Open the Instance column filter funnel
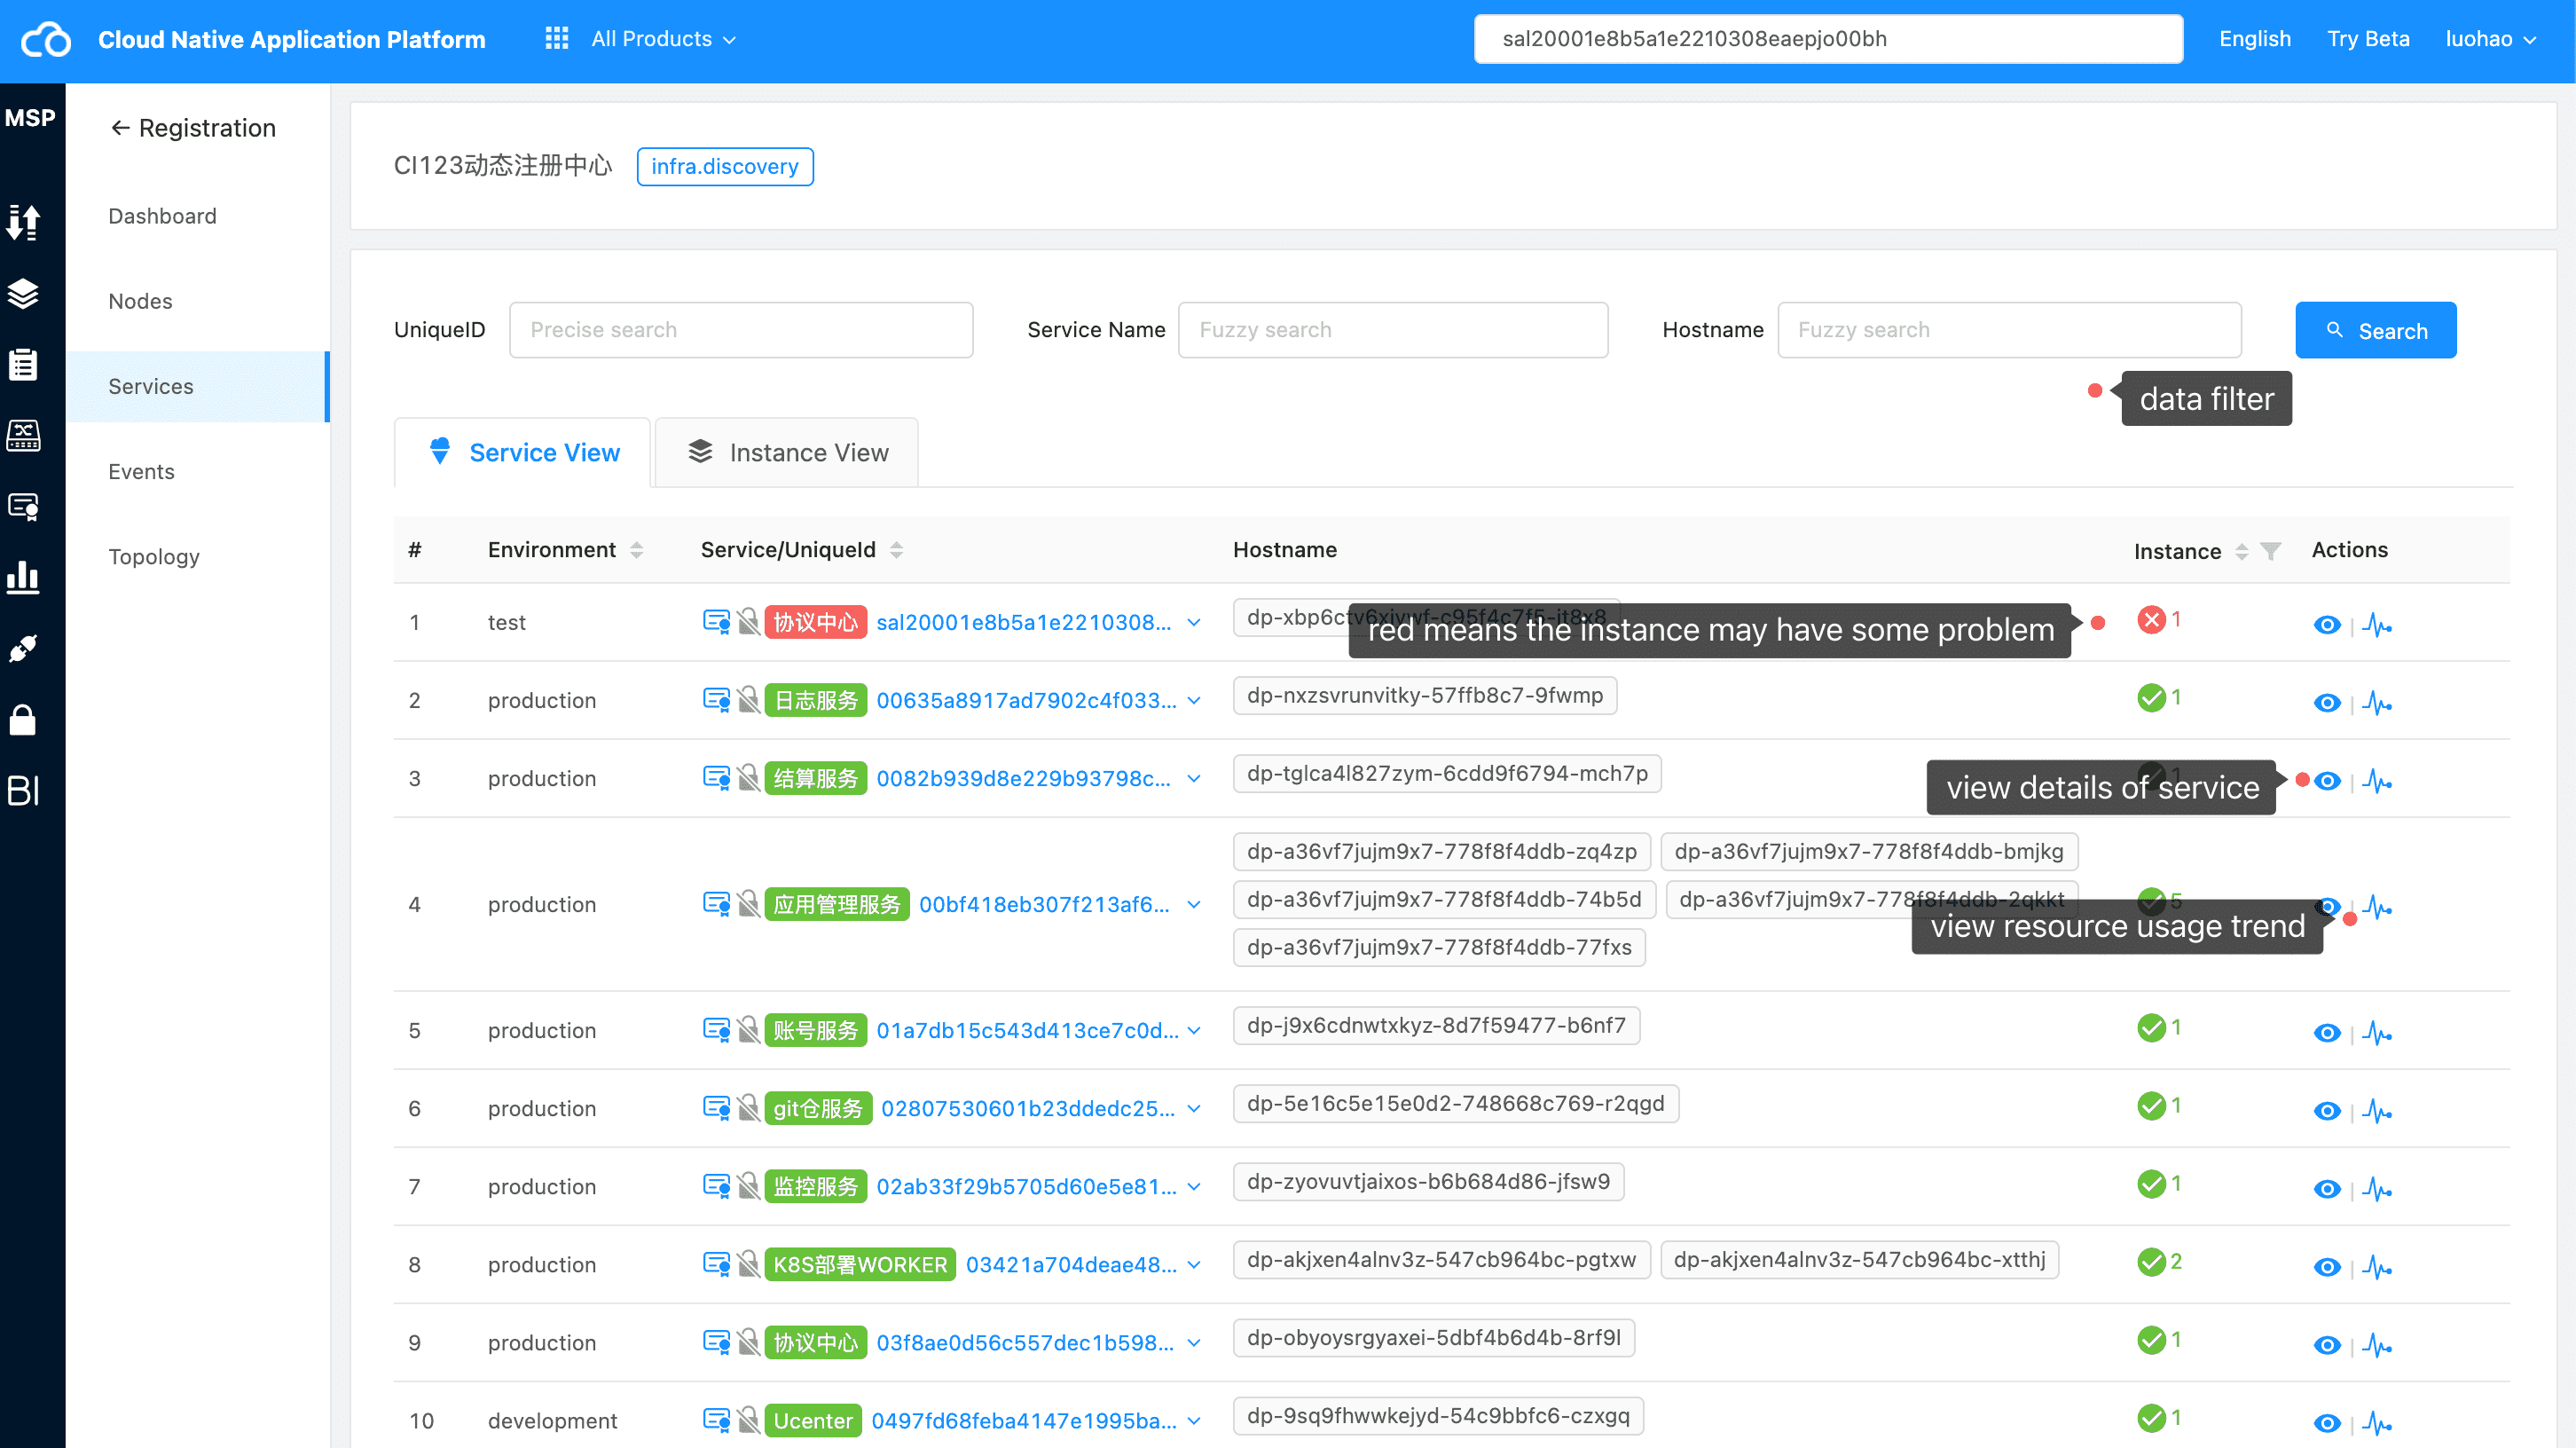The height and width of the screenshot is (1448, 2576). (2271, 551)
